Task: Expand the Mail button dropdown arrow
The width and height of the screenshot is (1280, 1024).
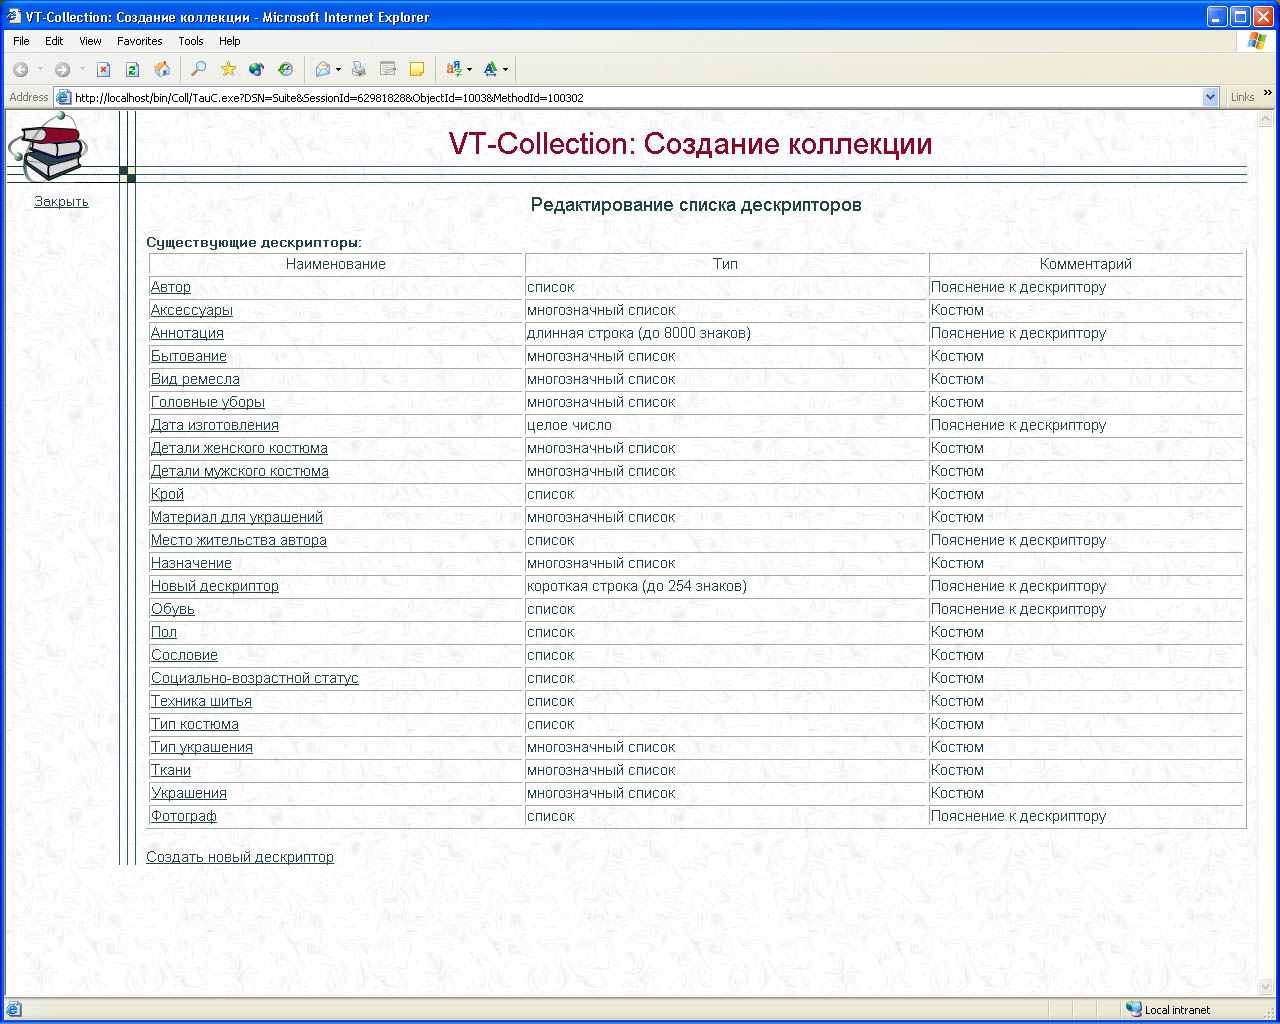Action: tap(338, 69)
